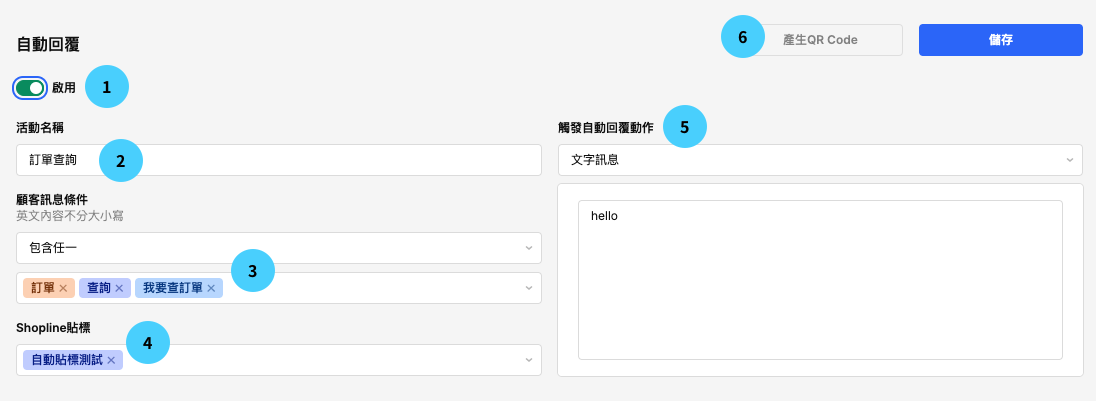Click numbered marker 6 beside QR Code

[x=742, y=37]
